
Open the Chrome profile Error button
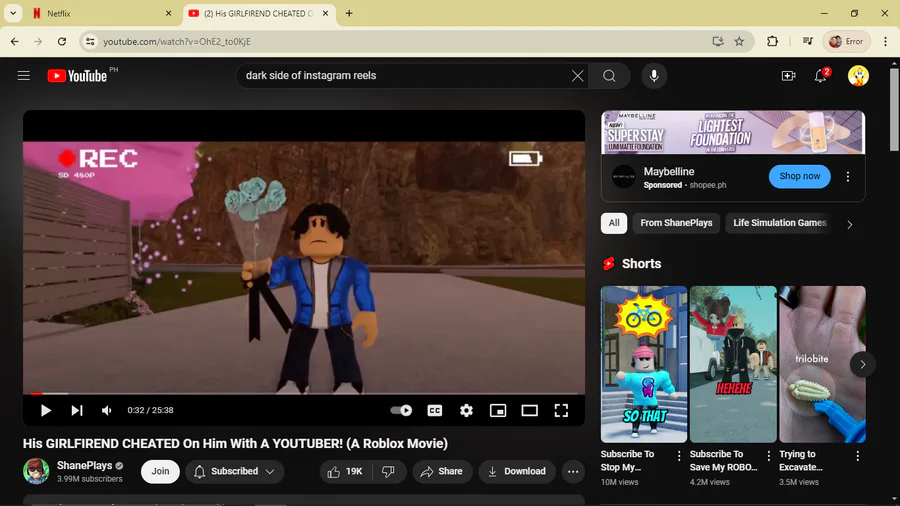(847, 41)
